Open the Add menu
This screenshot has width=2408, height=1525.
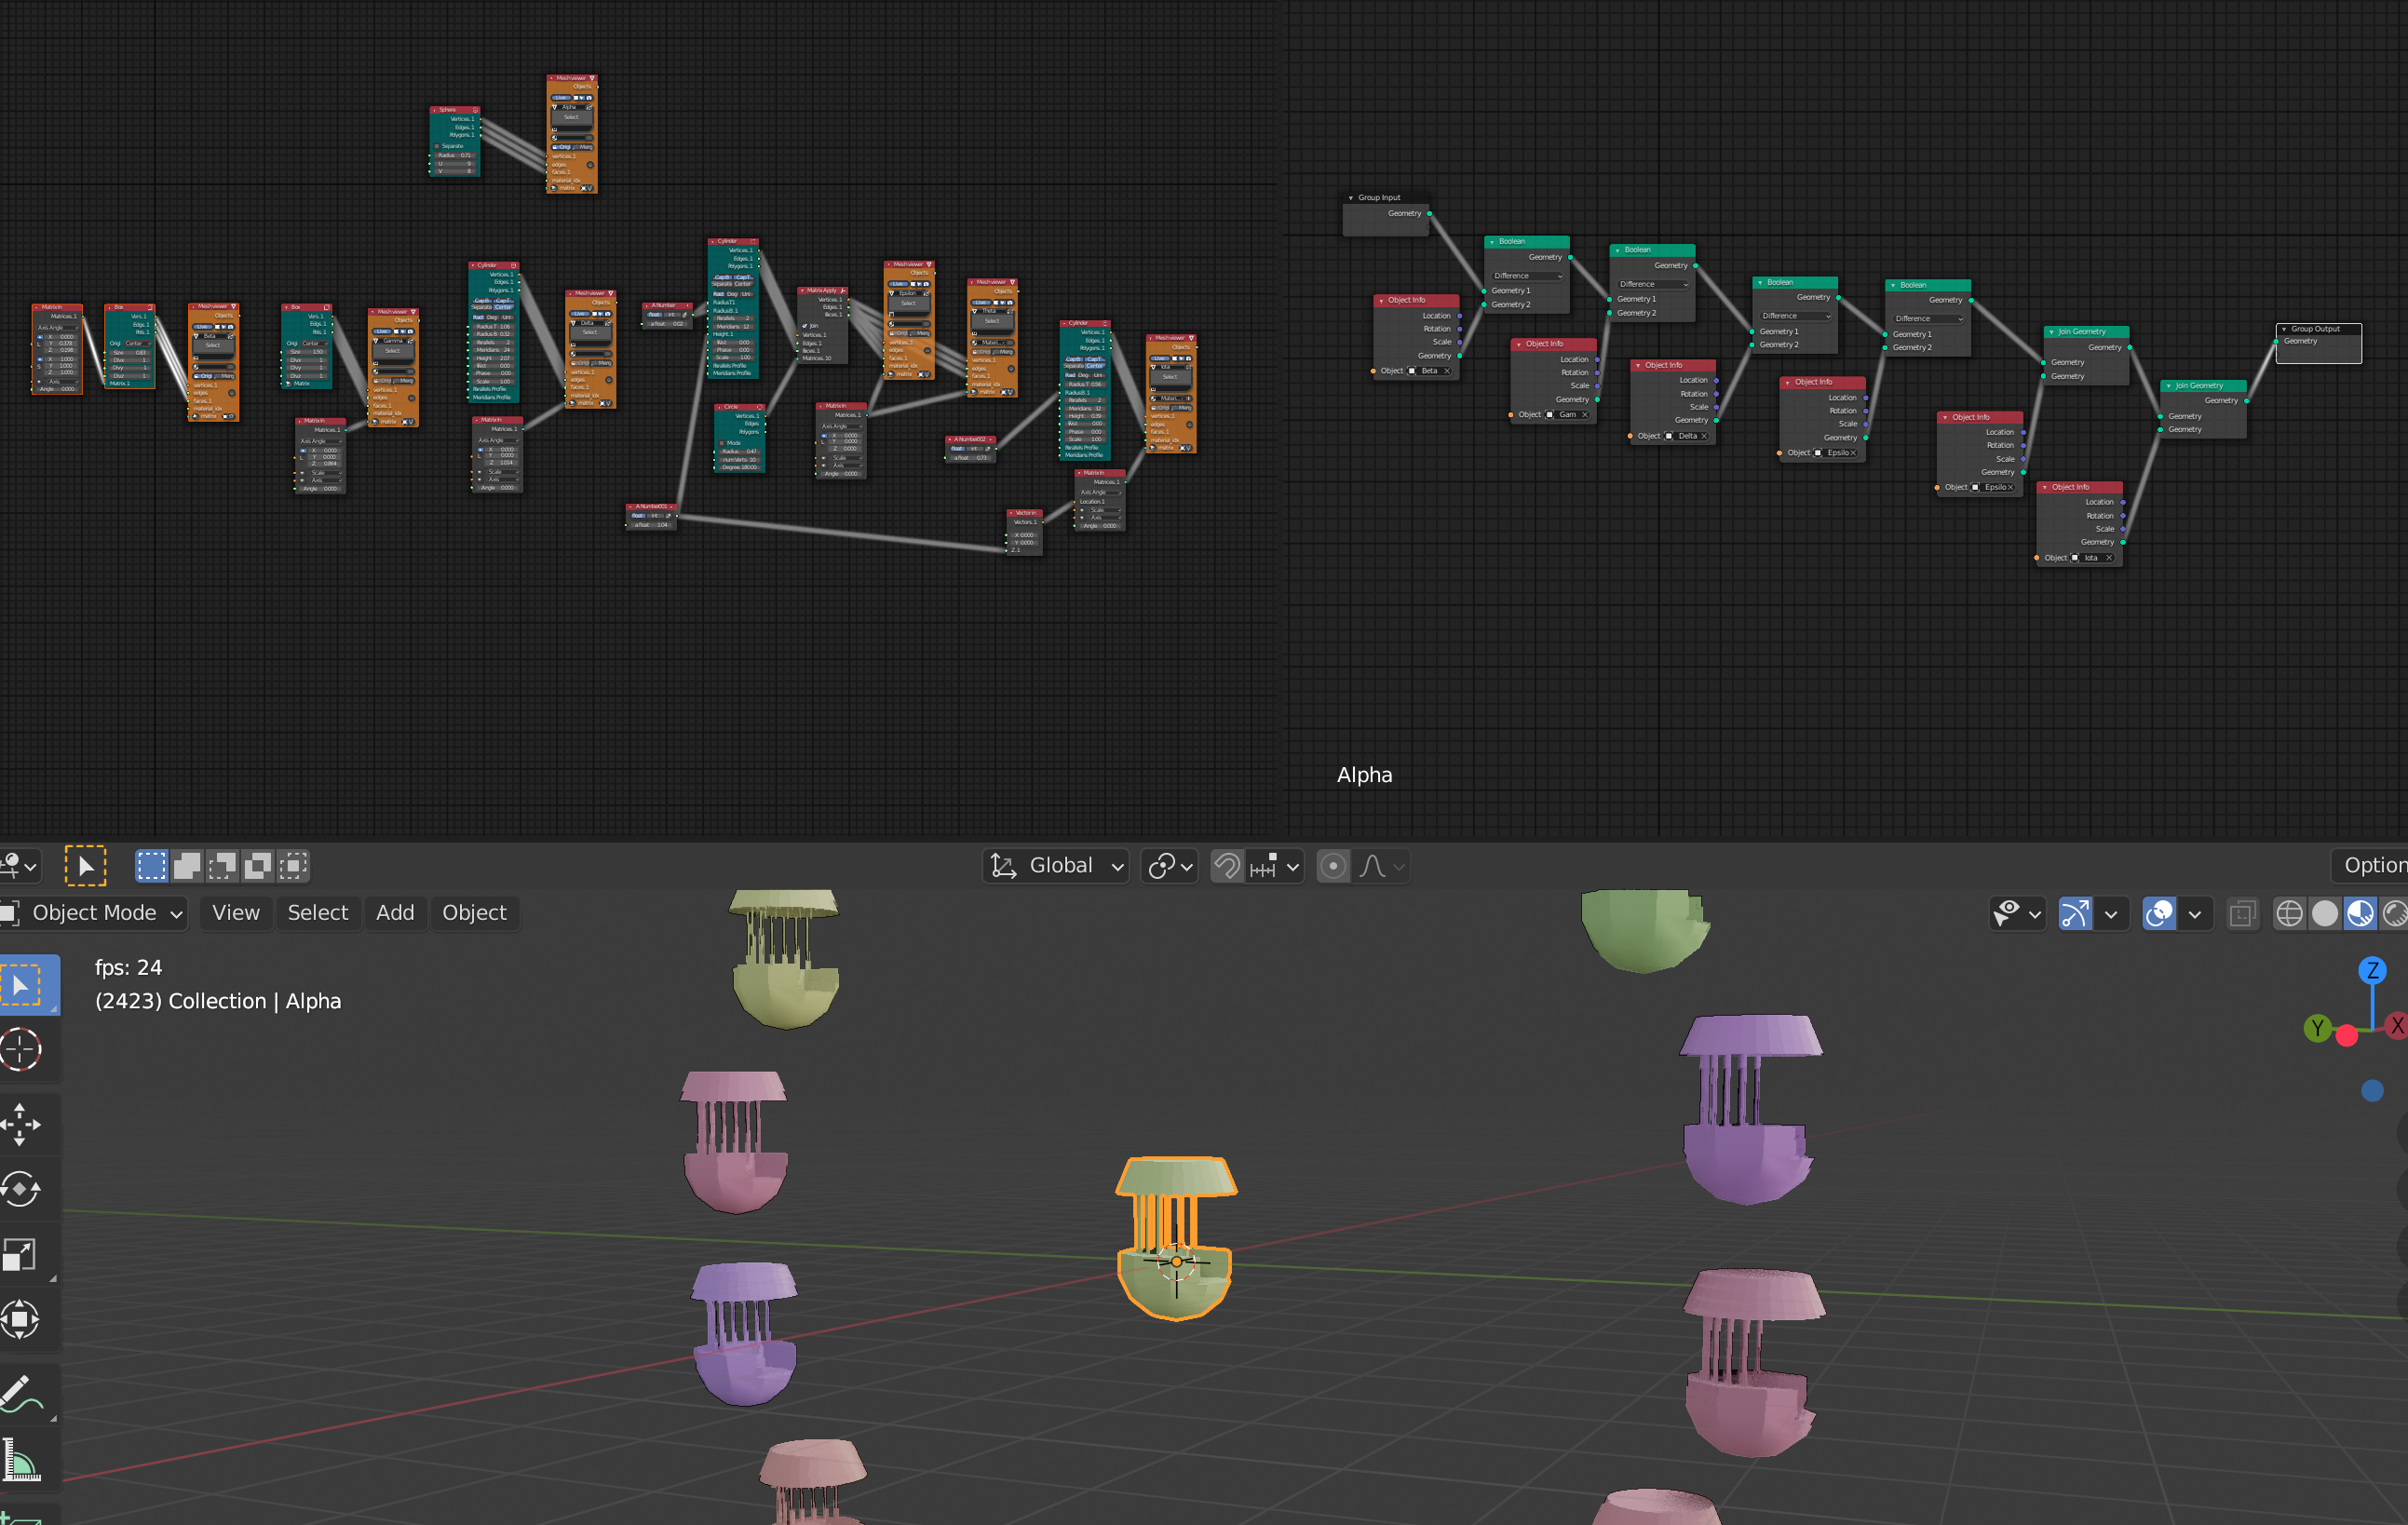click(x=396, y=913)
